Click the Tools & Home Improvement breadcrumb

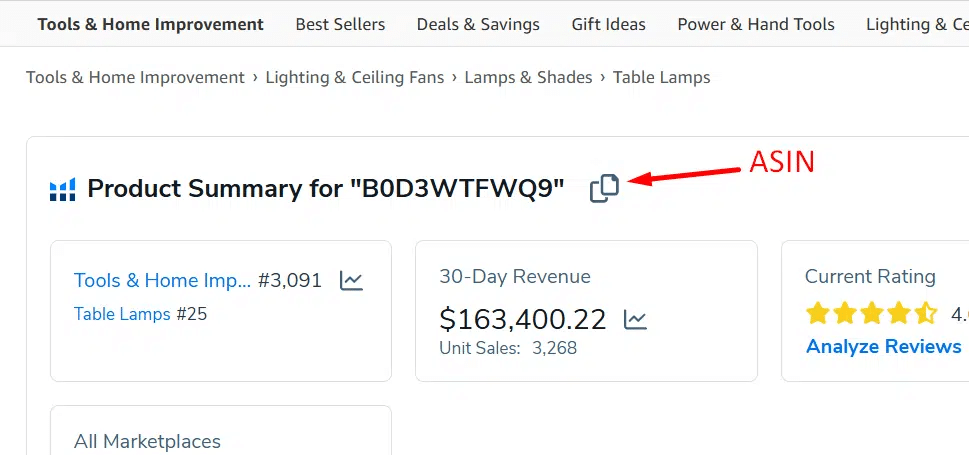pos(135,77)
